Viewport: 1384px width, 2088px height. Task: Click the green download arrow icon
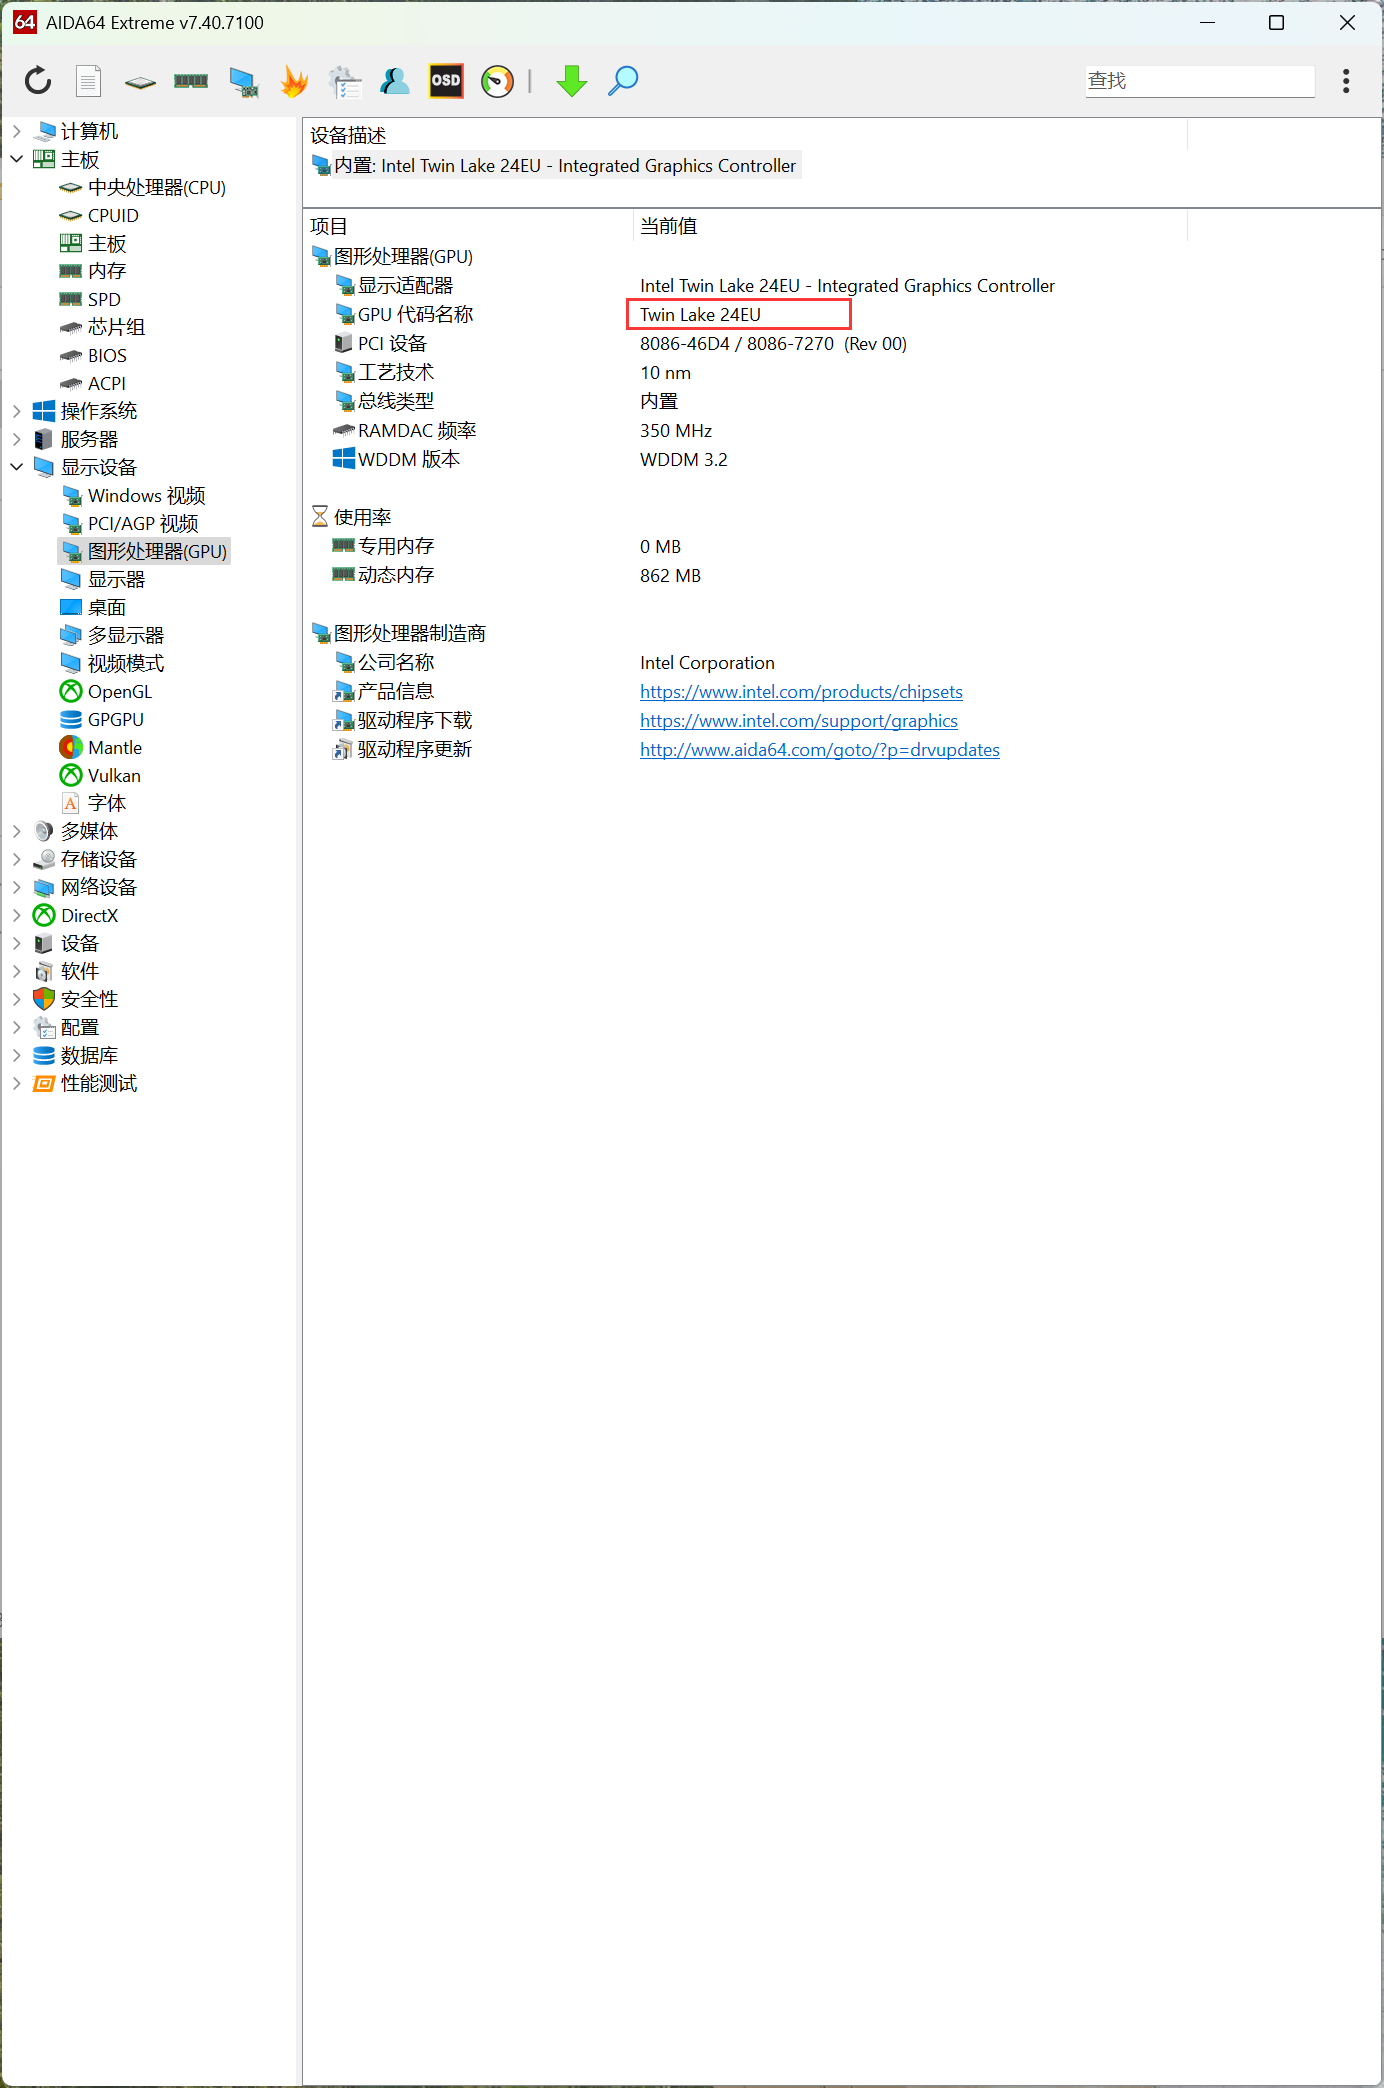[x=572, y=81]
